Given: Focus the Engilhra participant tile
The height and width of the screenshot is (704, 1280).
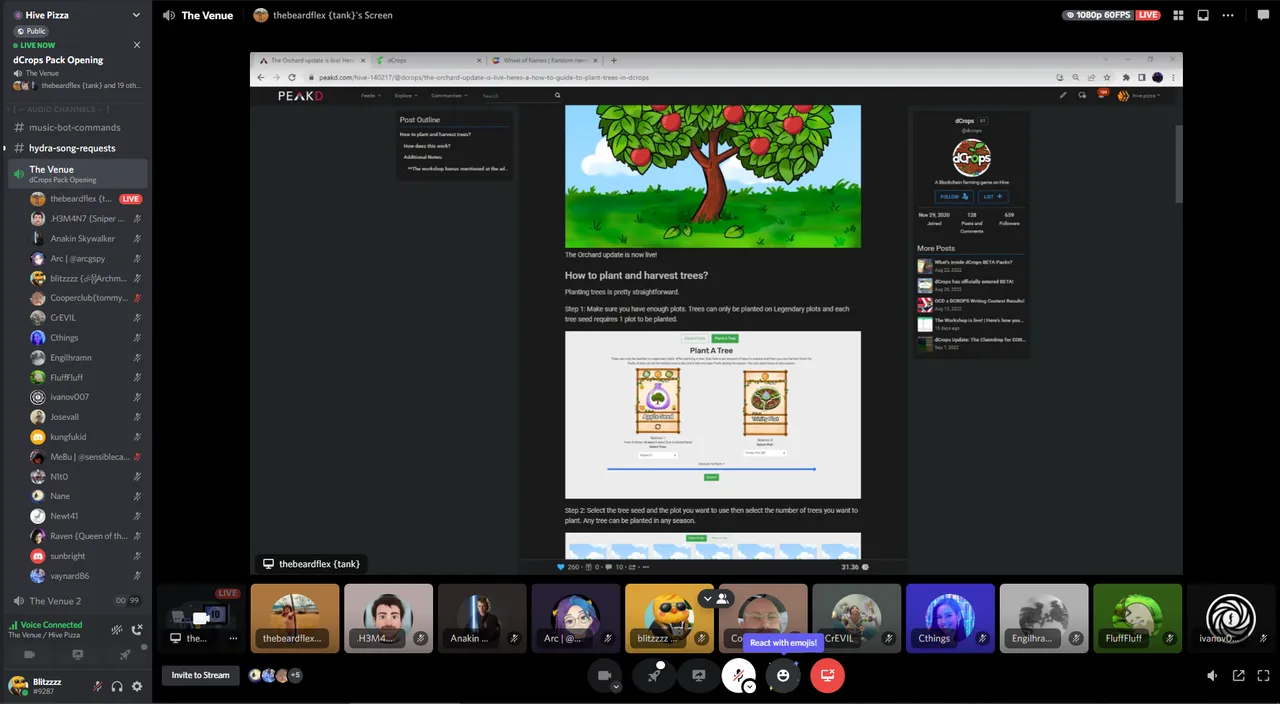Looking at the screenshot, I should (x=1044, y=618).
